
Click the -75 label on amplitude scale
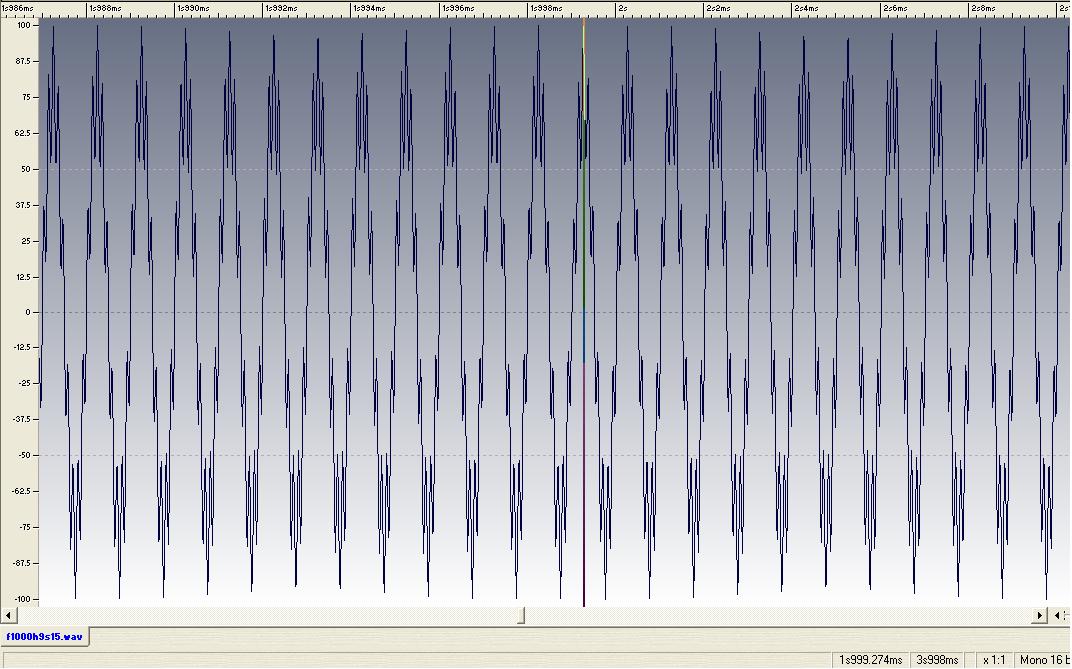coord(24,527)
